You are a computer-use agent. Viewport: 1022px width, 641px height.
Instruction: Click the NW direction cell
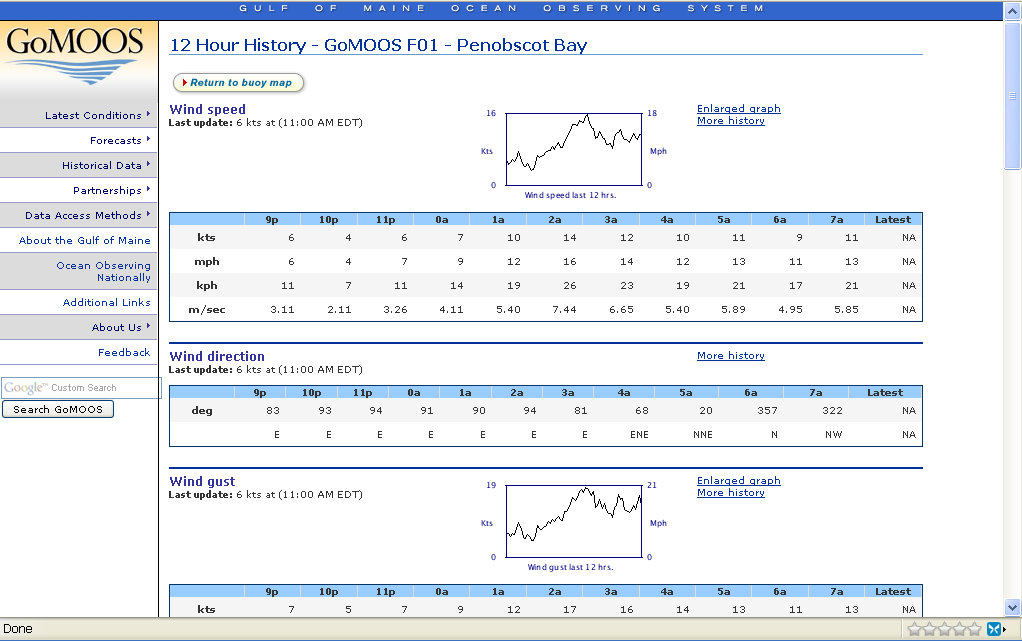click(834, 435)
